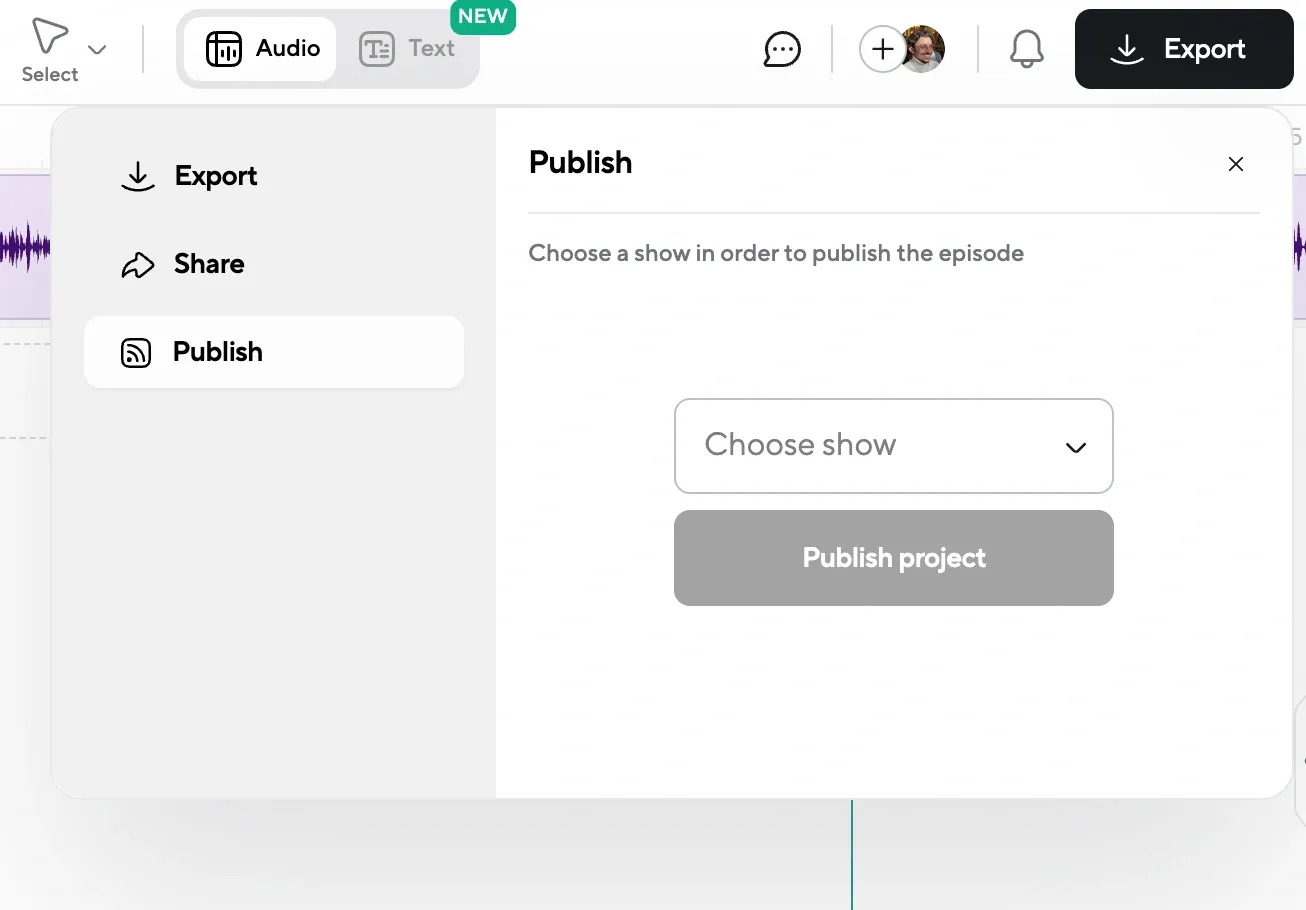Select the Publish RSS feed icon
1306x910 pixels.
136,353
